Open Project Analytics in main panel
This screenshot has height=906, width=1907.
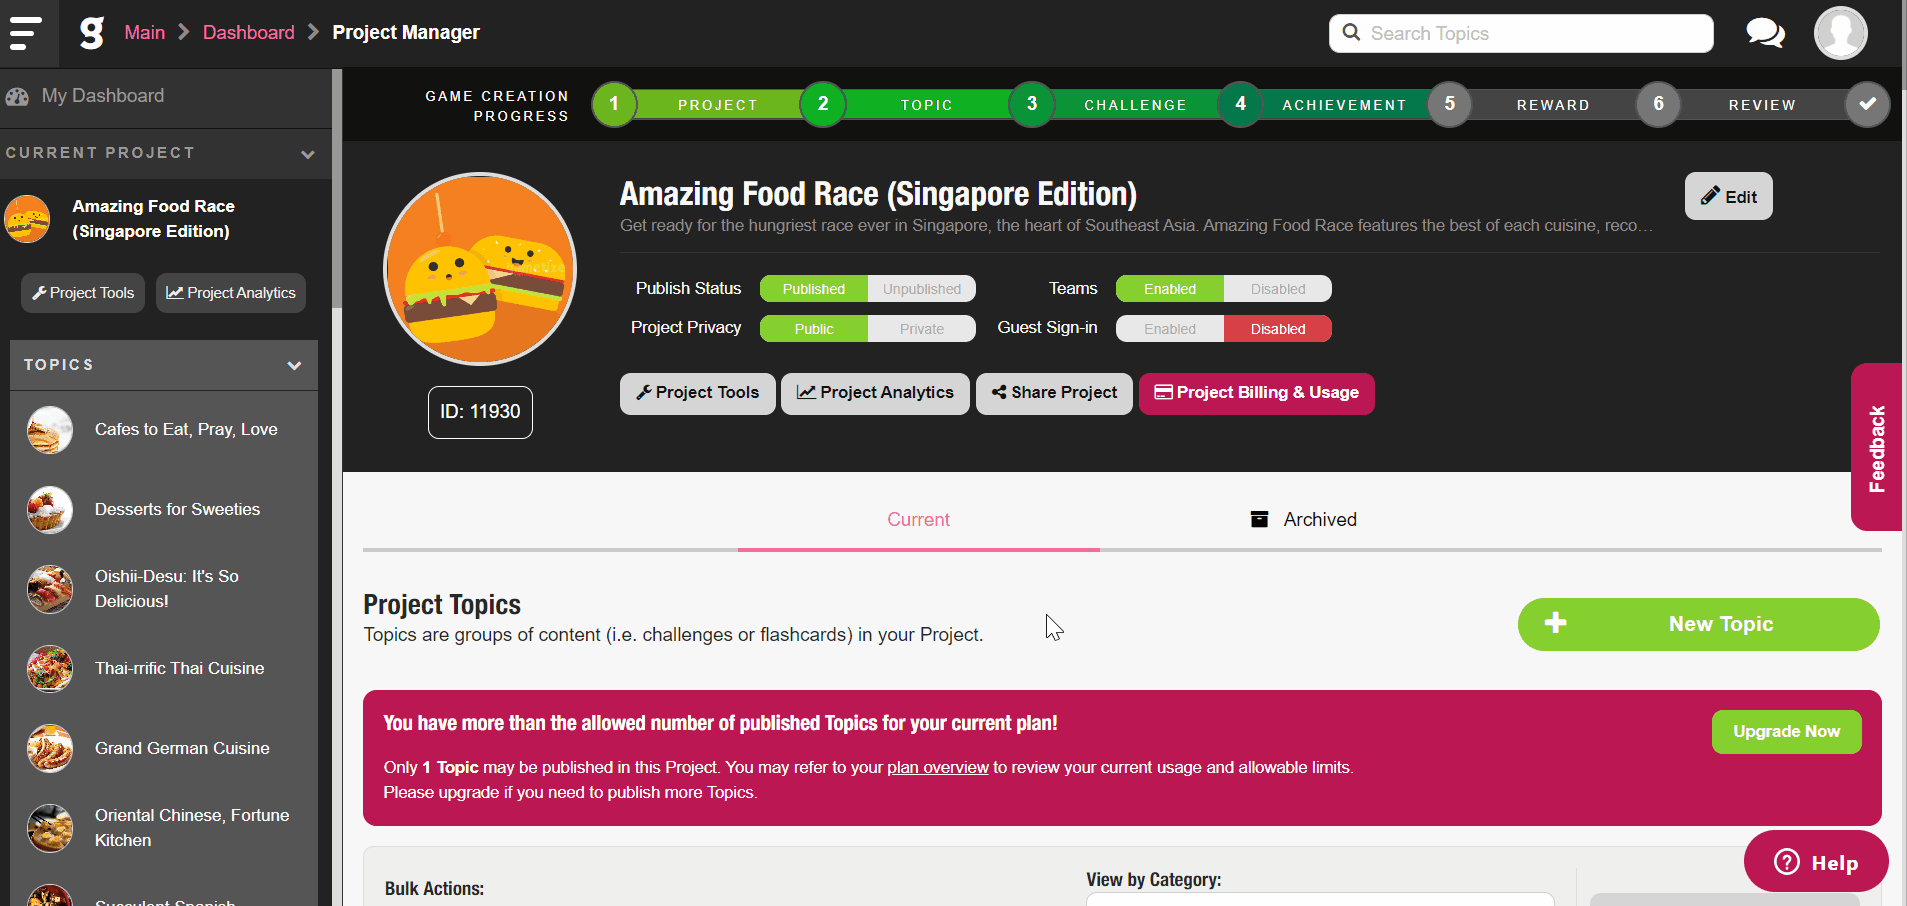coord(875,393)
